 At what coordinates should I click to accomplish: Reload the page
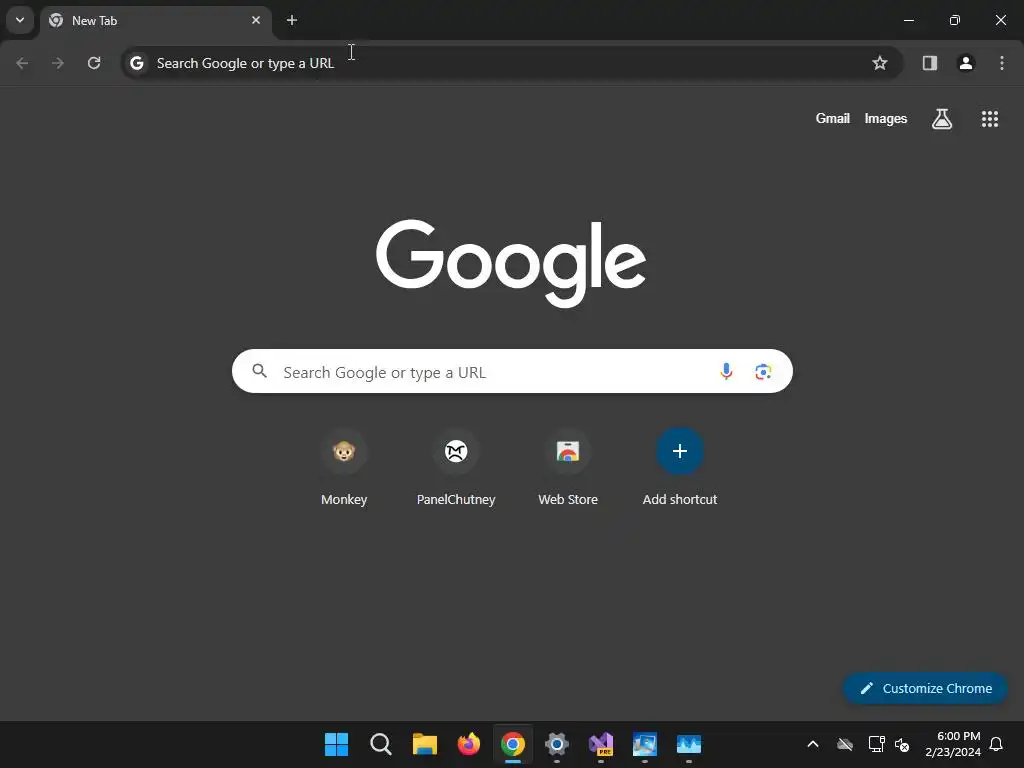(94, 63)
